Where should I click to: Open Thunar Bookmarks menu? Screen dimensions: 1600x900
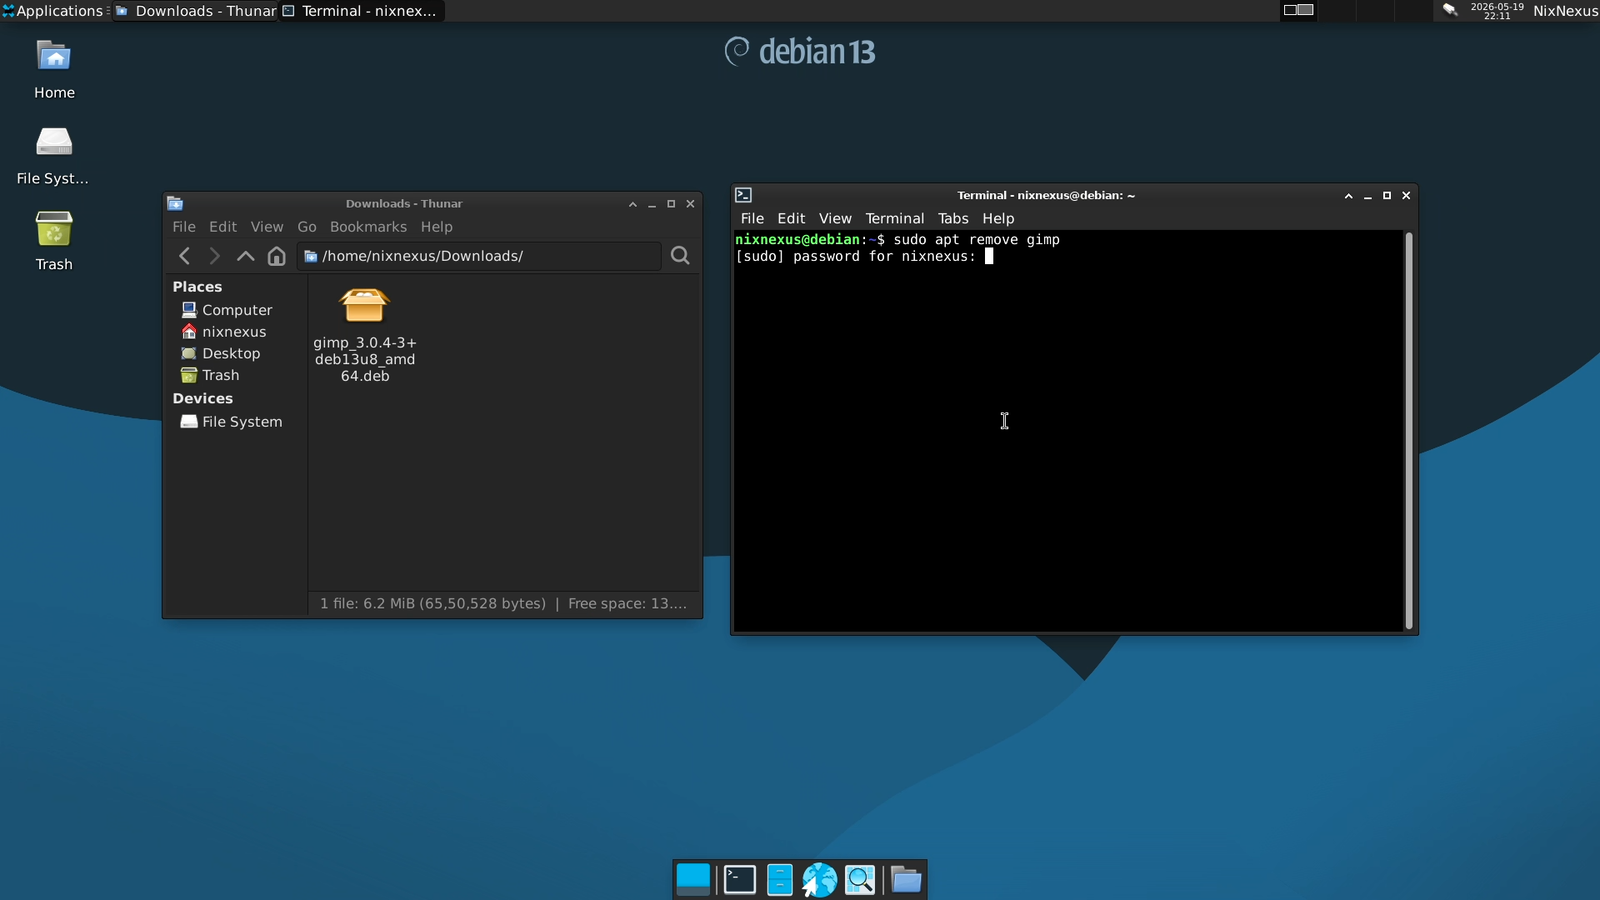click(x=368, y=227)
